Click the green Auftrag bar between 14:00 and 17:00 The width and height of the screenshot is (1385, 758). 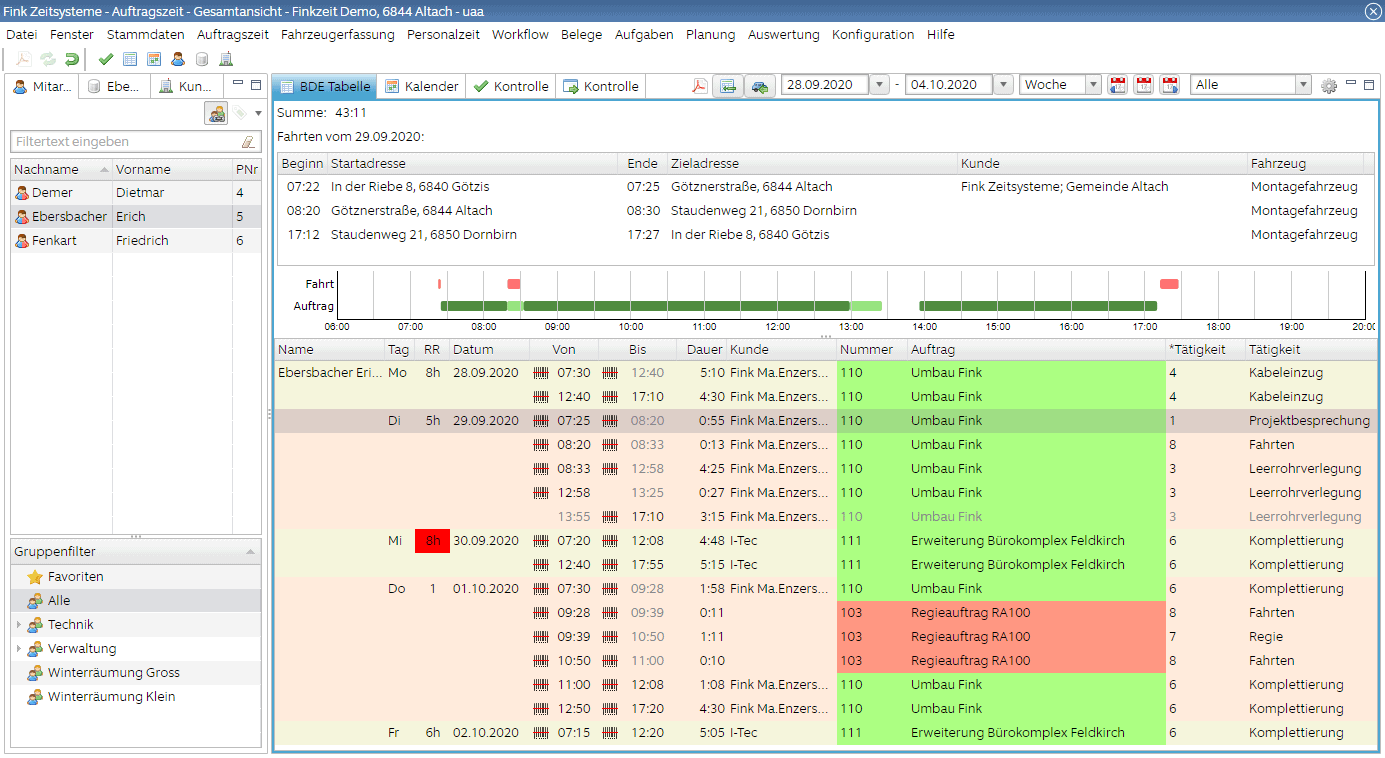click(1038, 306)
